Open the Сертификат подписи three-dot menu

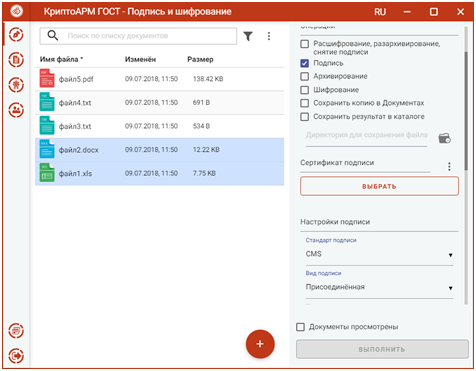click(449, 166)
